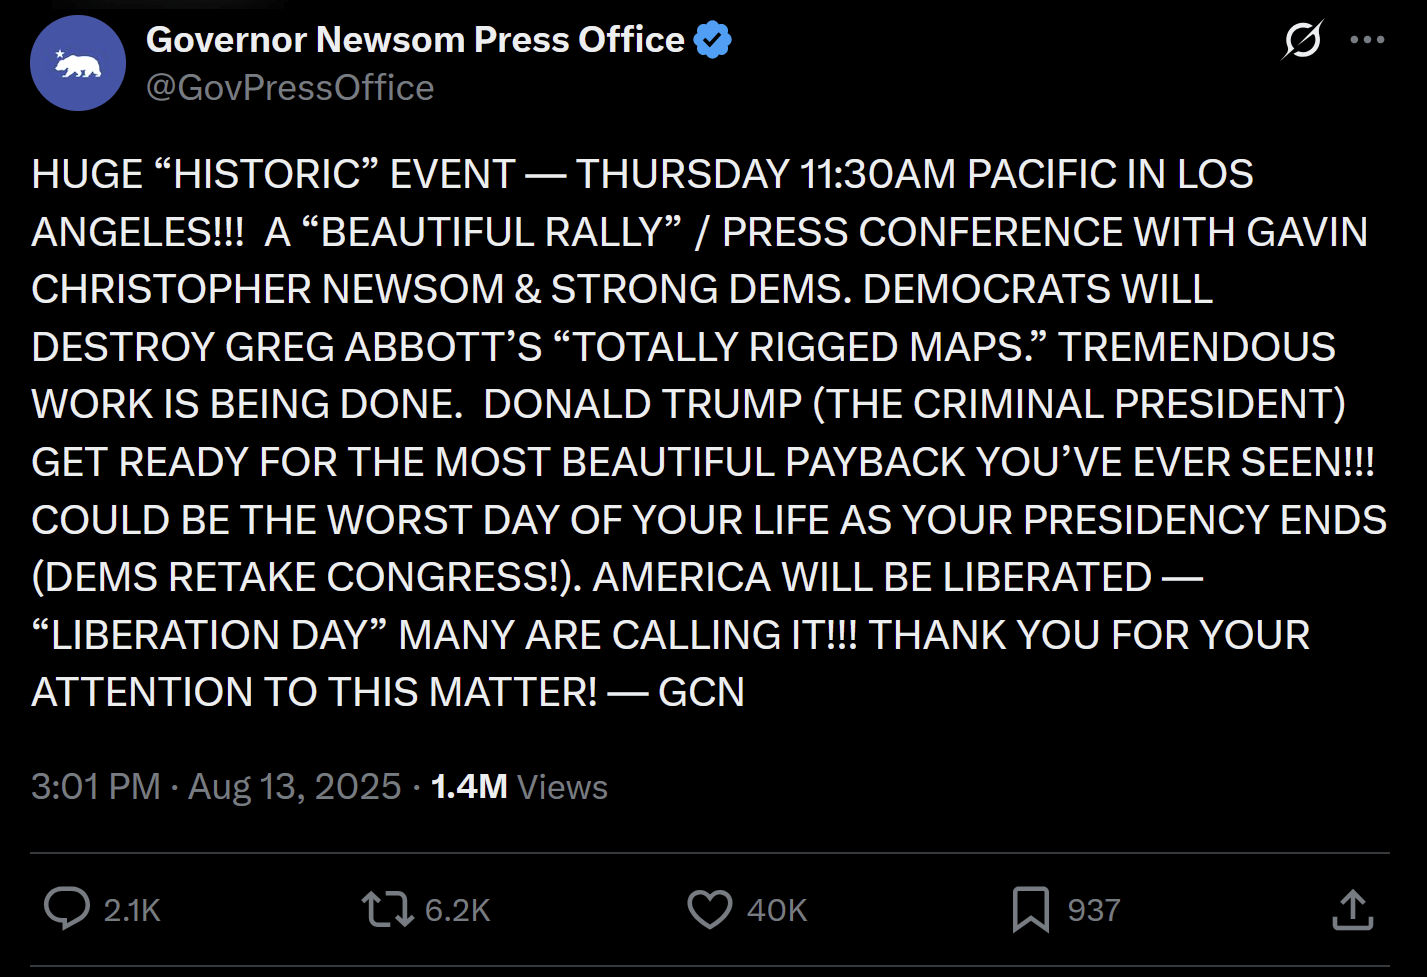Open the 1.4M Views analytics
The image size is (1427, 977).
pos(519,787)
